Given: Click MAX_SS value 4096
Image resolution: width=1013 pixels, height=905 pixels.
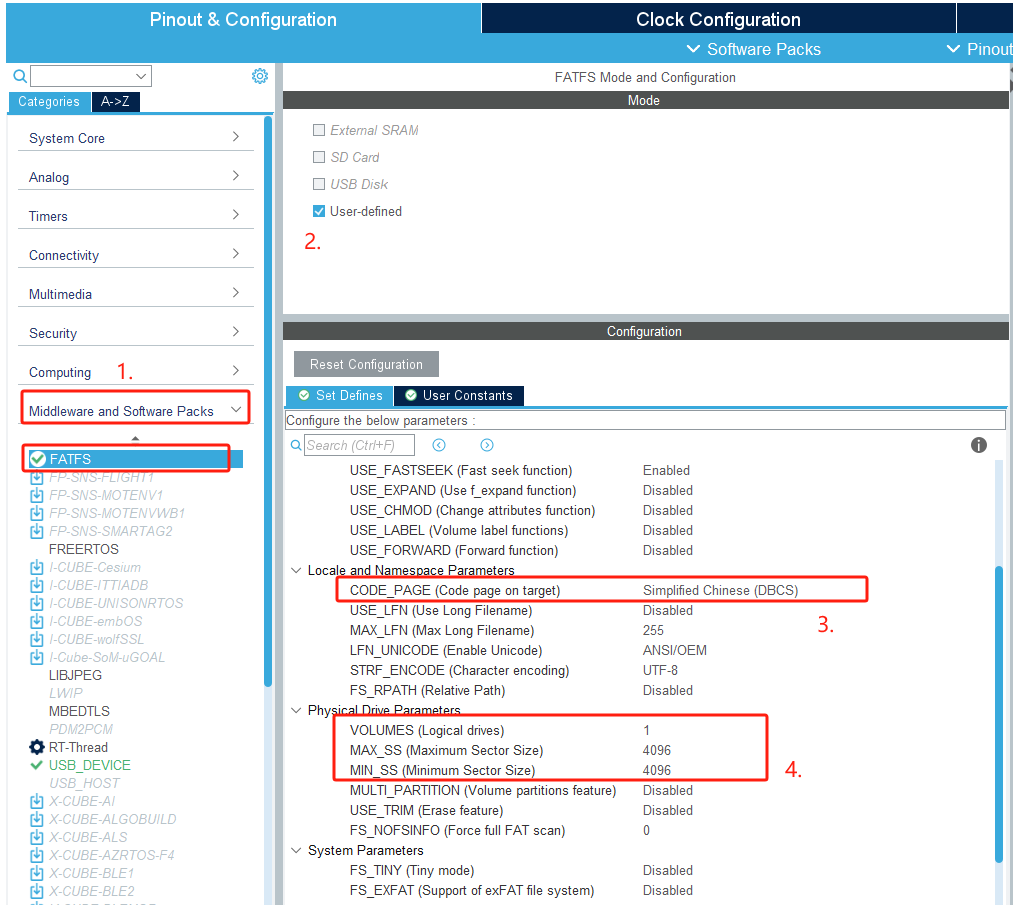Looking at the screenshot, I should click(657, 751).
